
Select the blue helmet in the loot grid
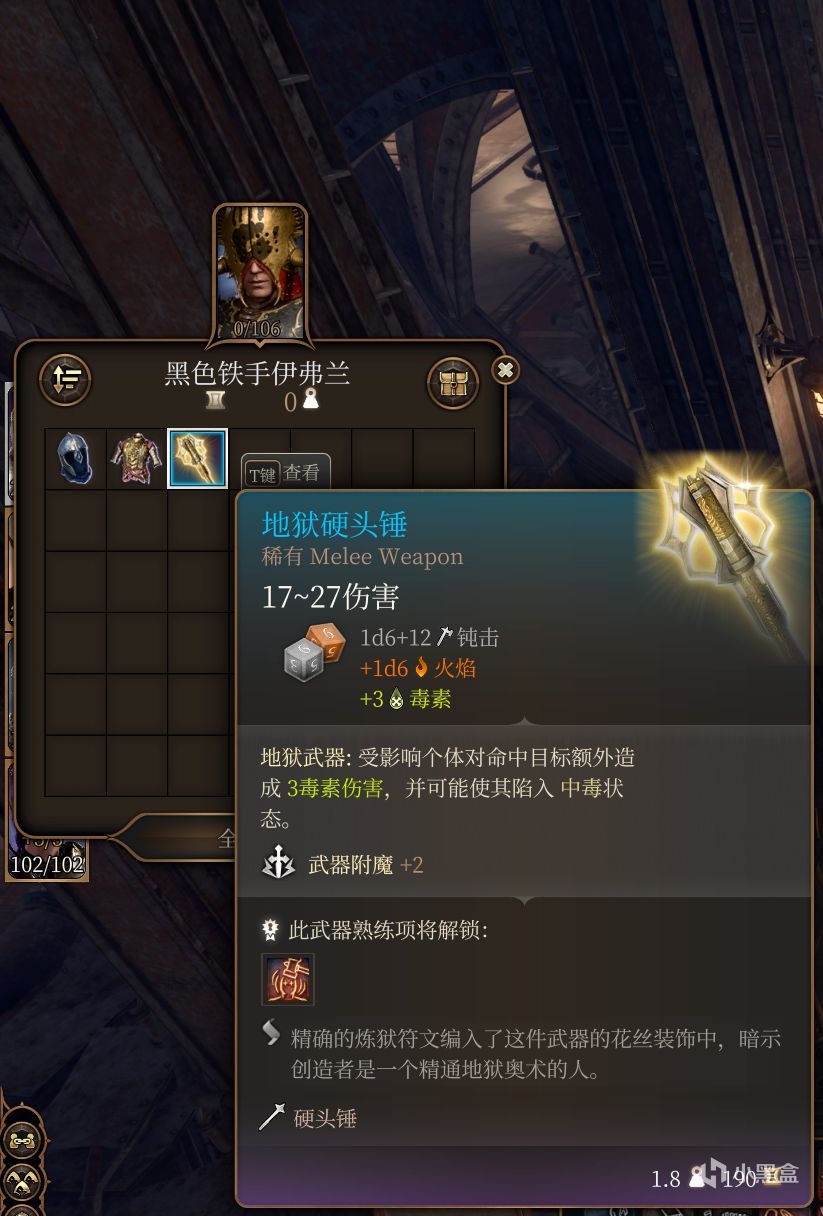(75, 459)
